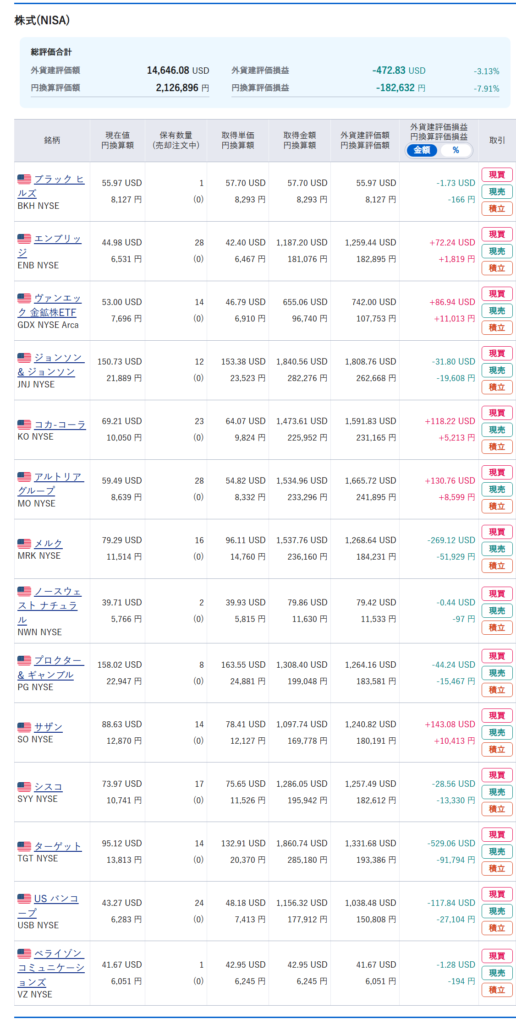Click US flag icon beside ブラック ヒルズ
The width and height of the screenshot is (516, 1024).
point(24,179)
